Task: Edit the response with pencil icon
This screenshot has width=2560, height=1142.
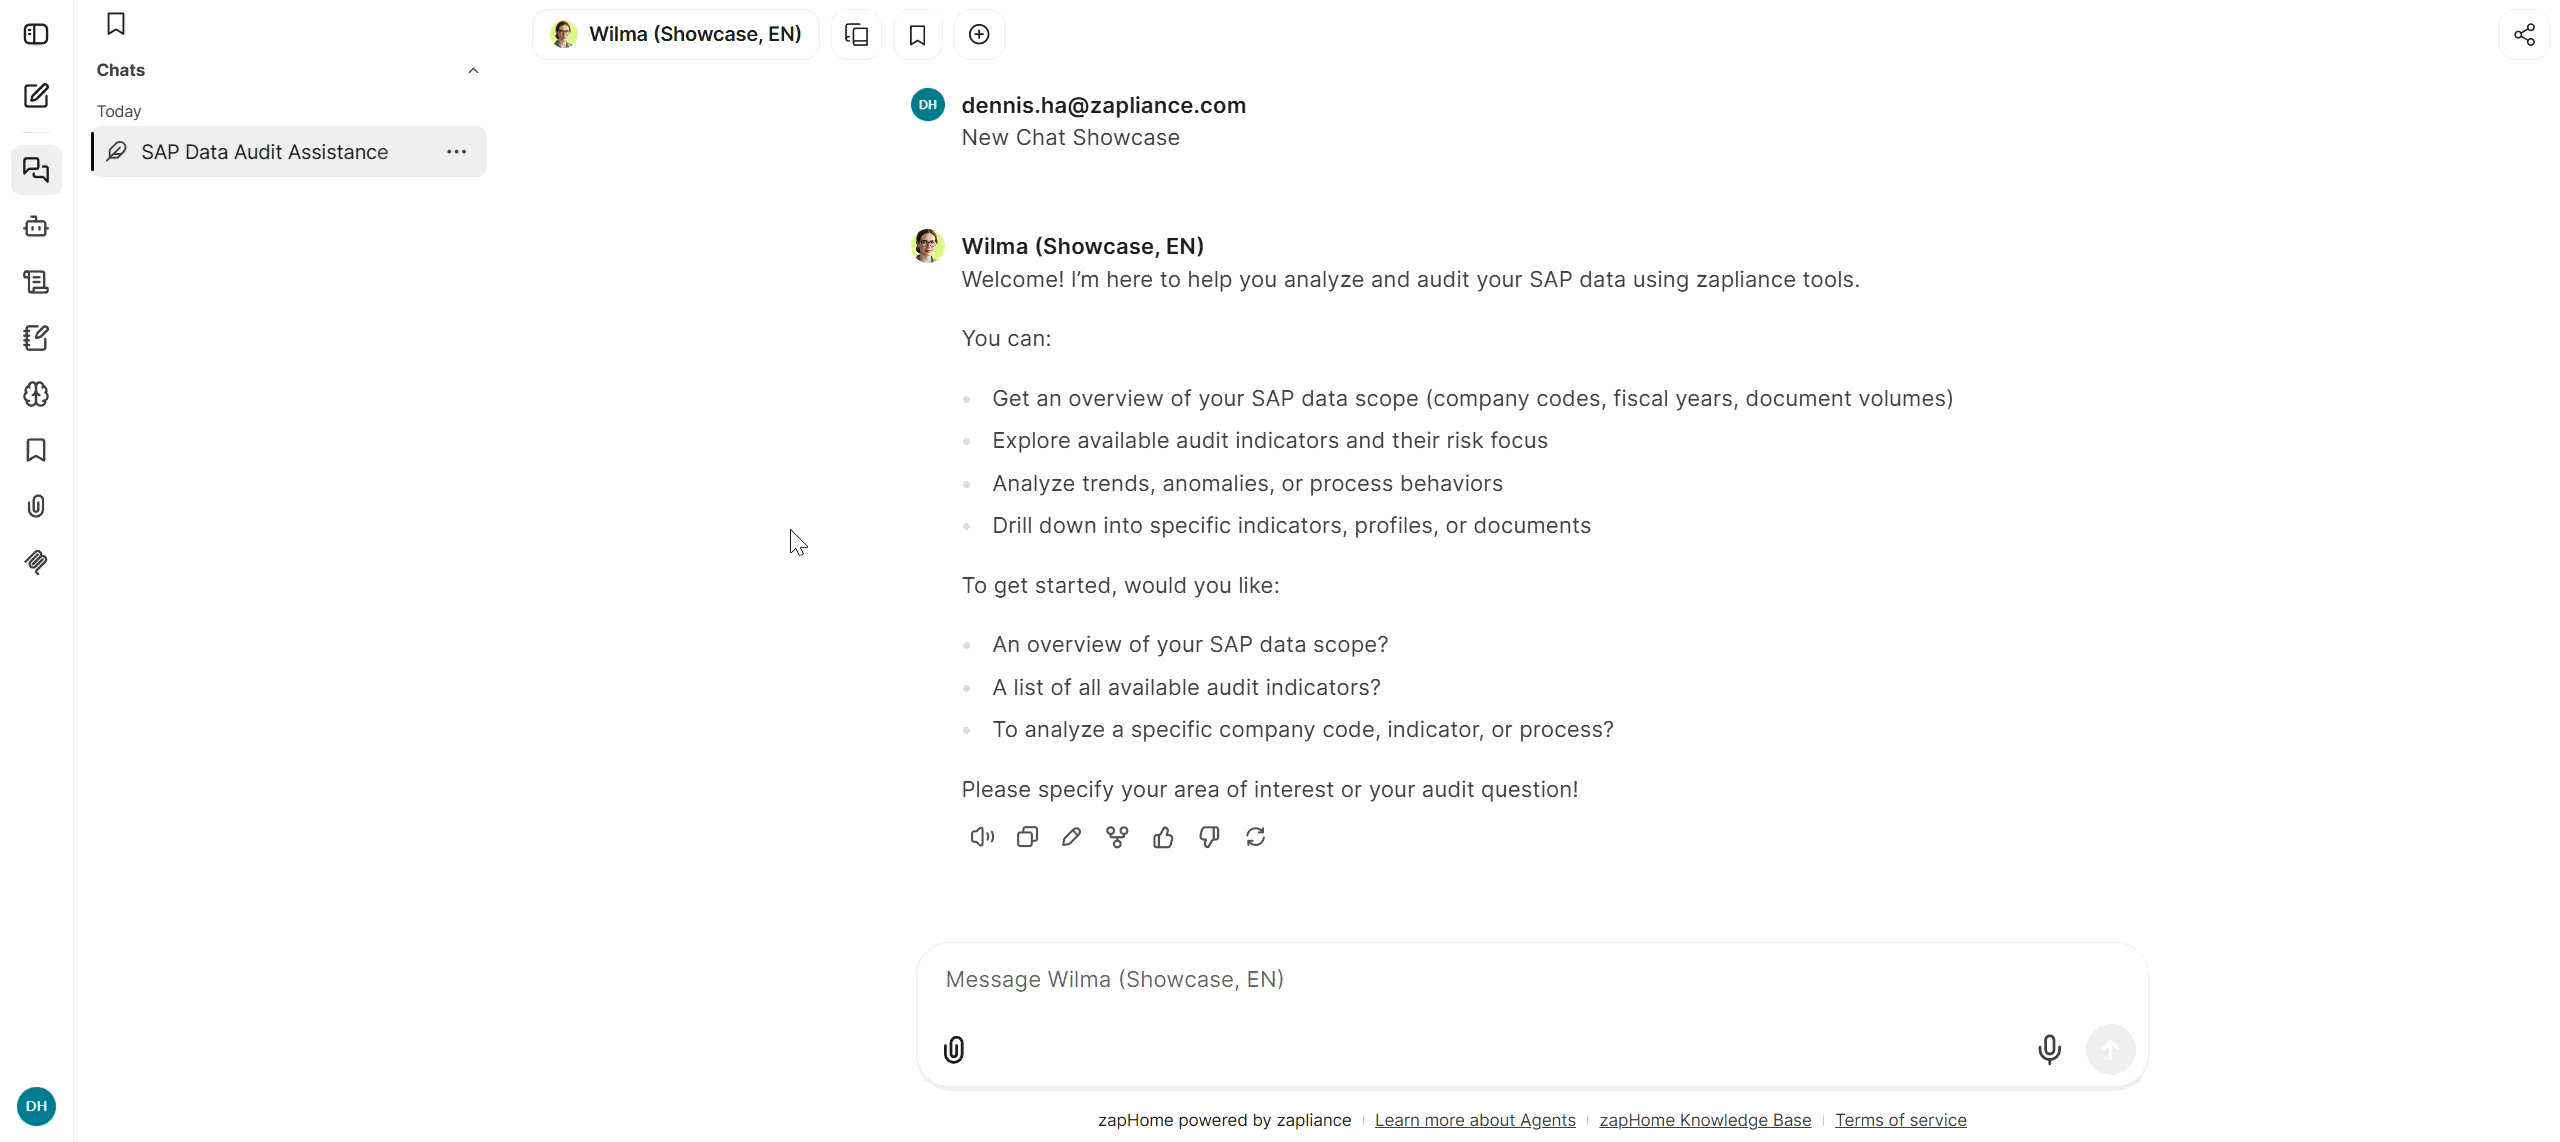Action: click(1071, 837)
